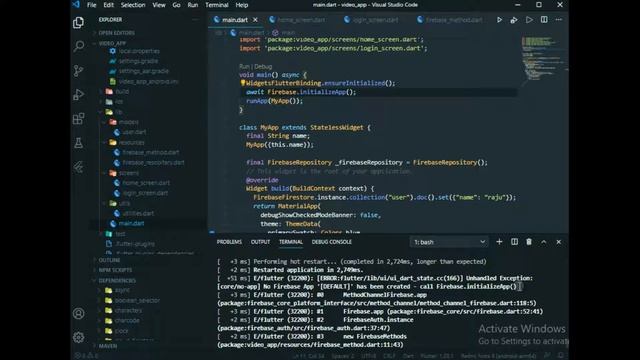Switch to the Debug Console panel tab
Screen dimensions: 640x360
[331, 242]
